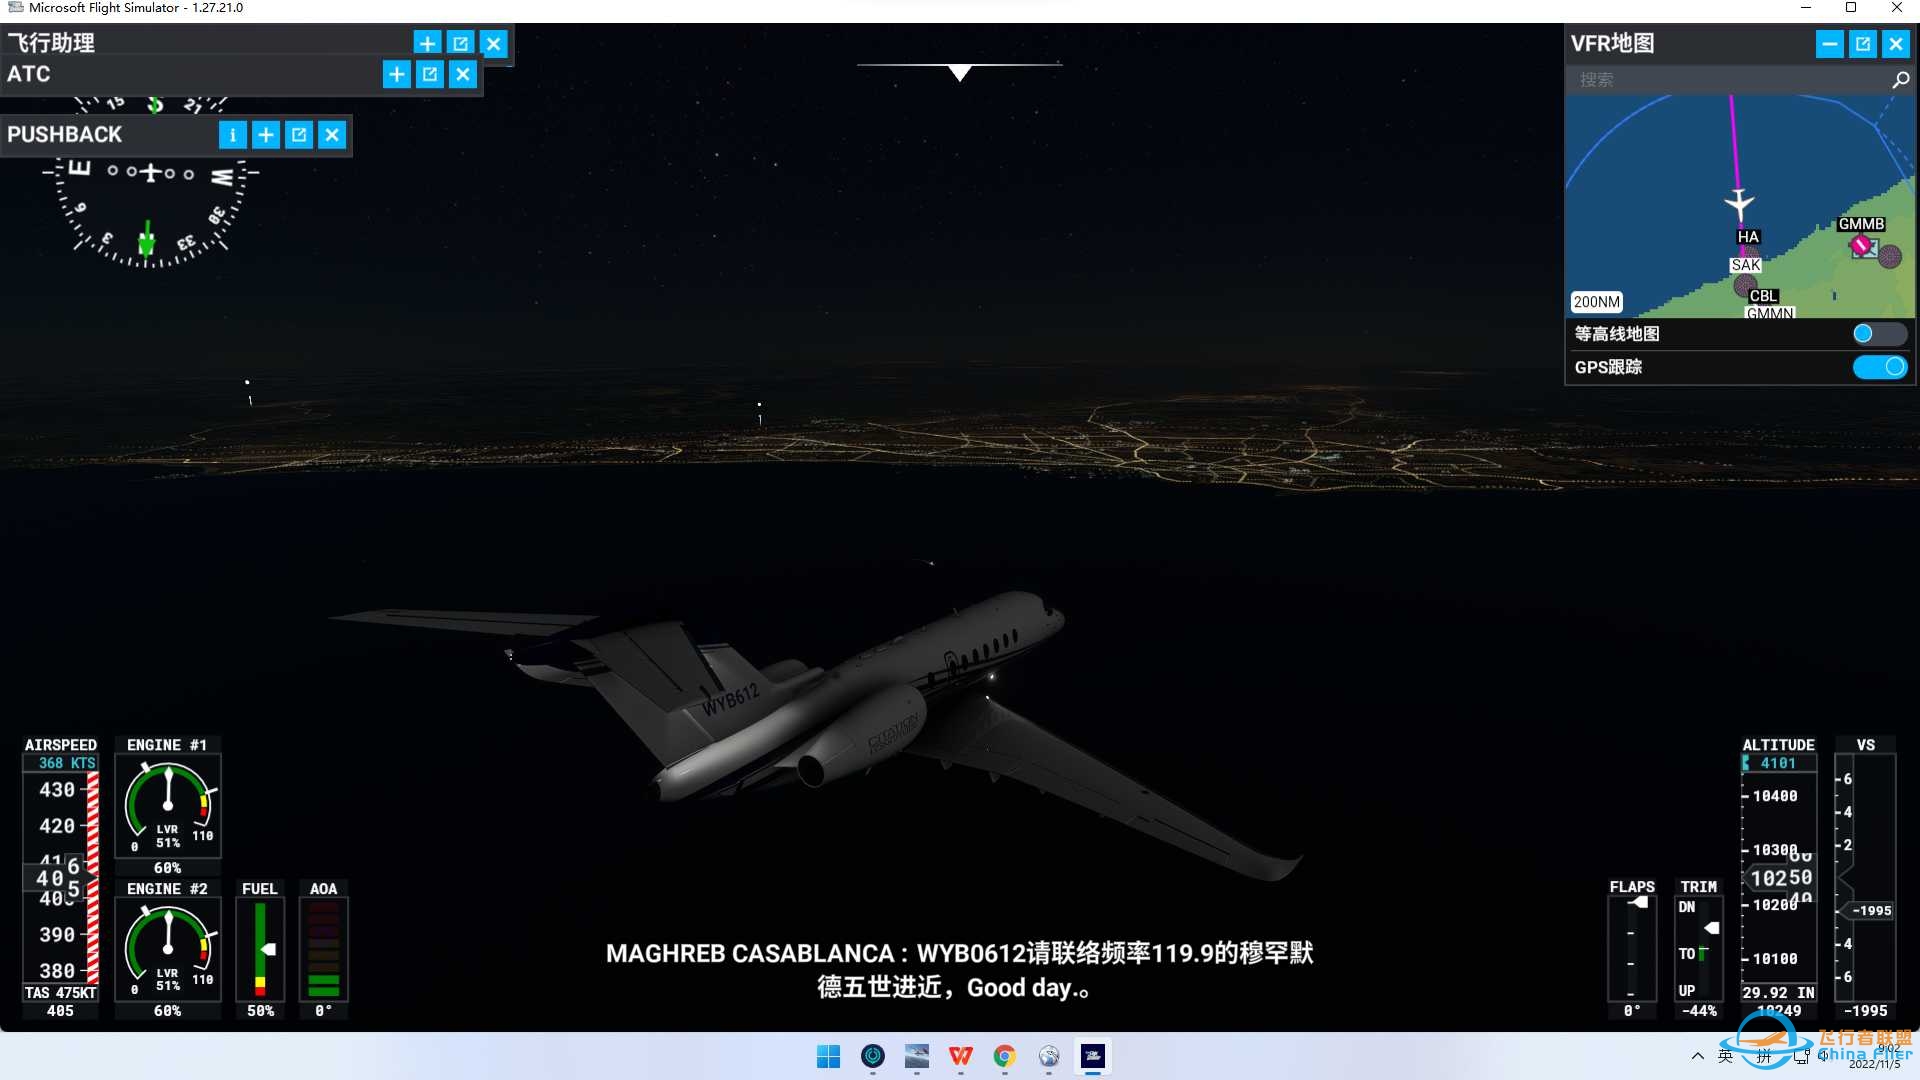Viewport: 1920px width, 1080px height.
Task: Click GMMB airport marker on map
Action: pos(1861,243)
